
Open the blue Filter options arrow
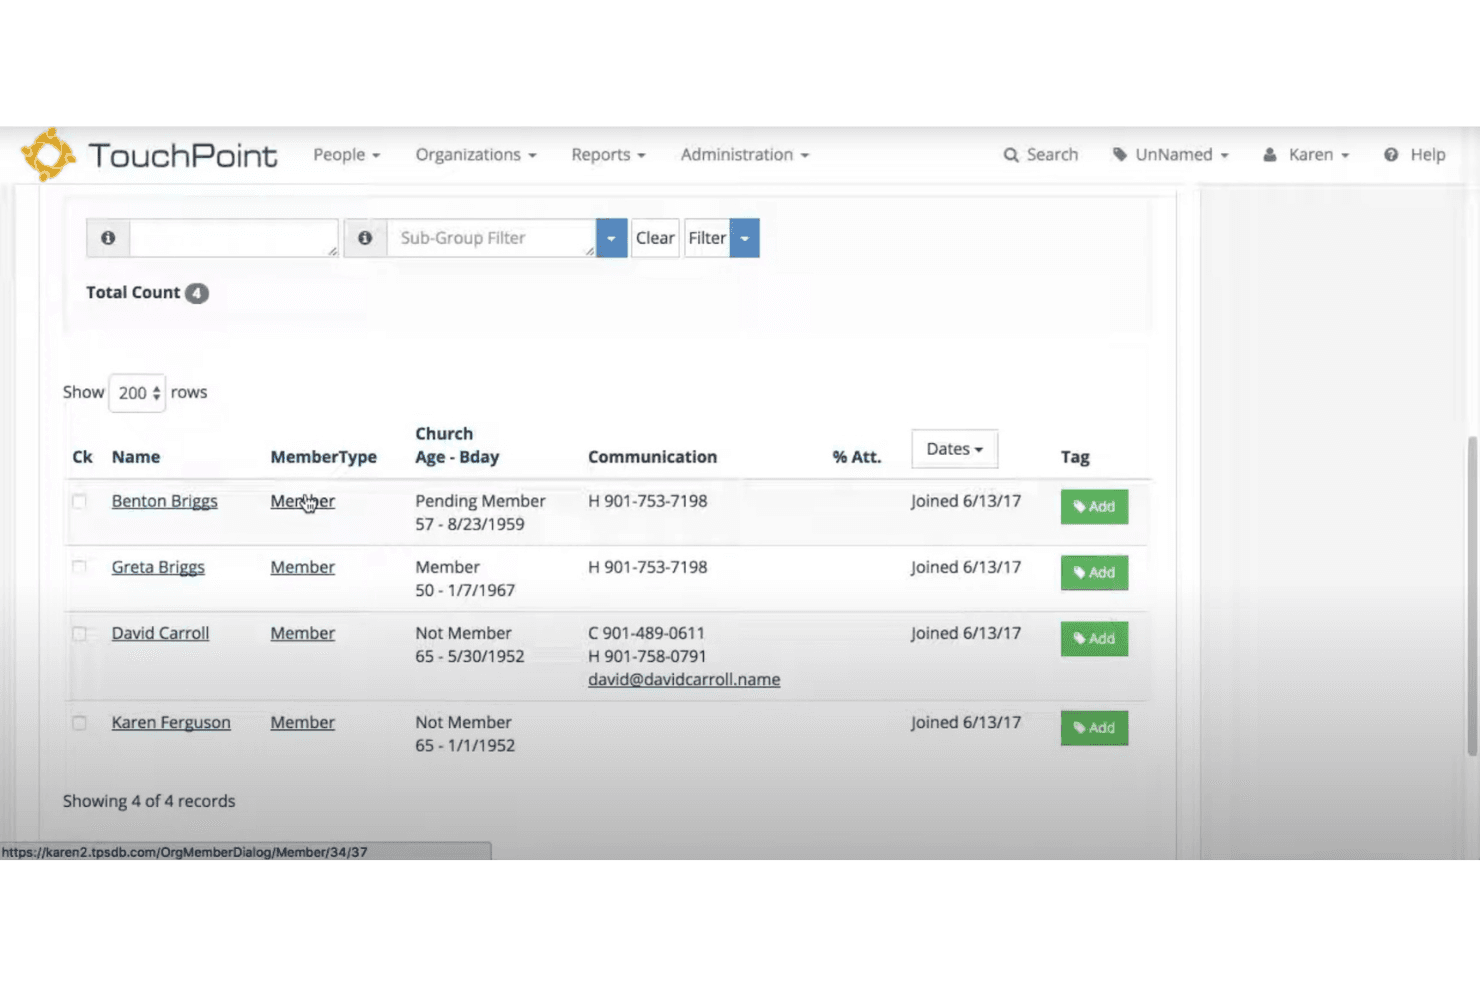(745, 238)
